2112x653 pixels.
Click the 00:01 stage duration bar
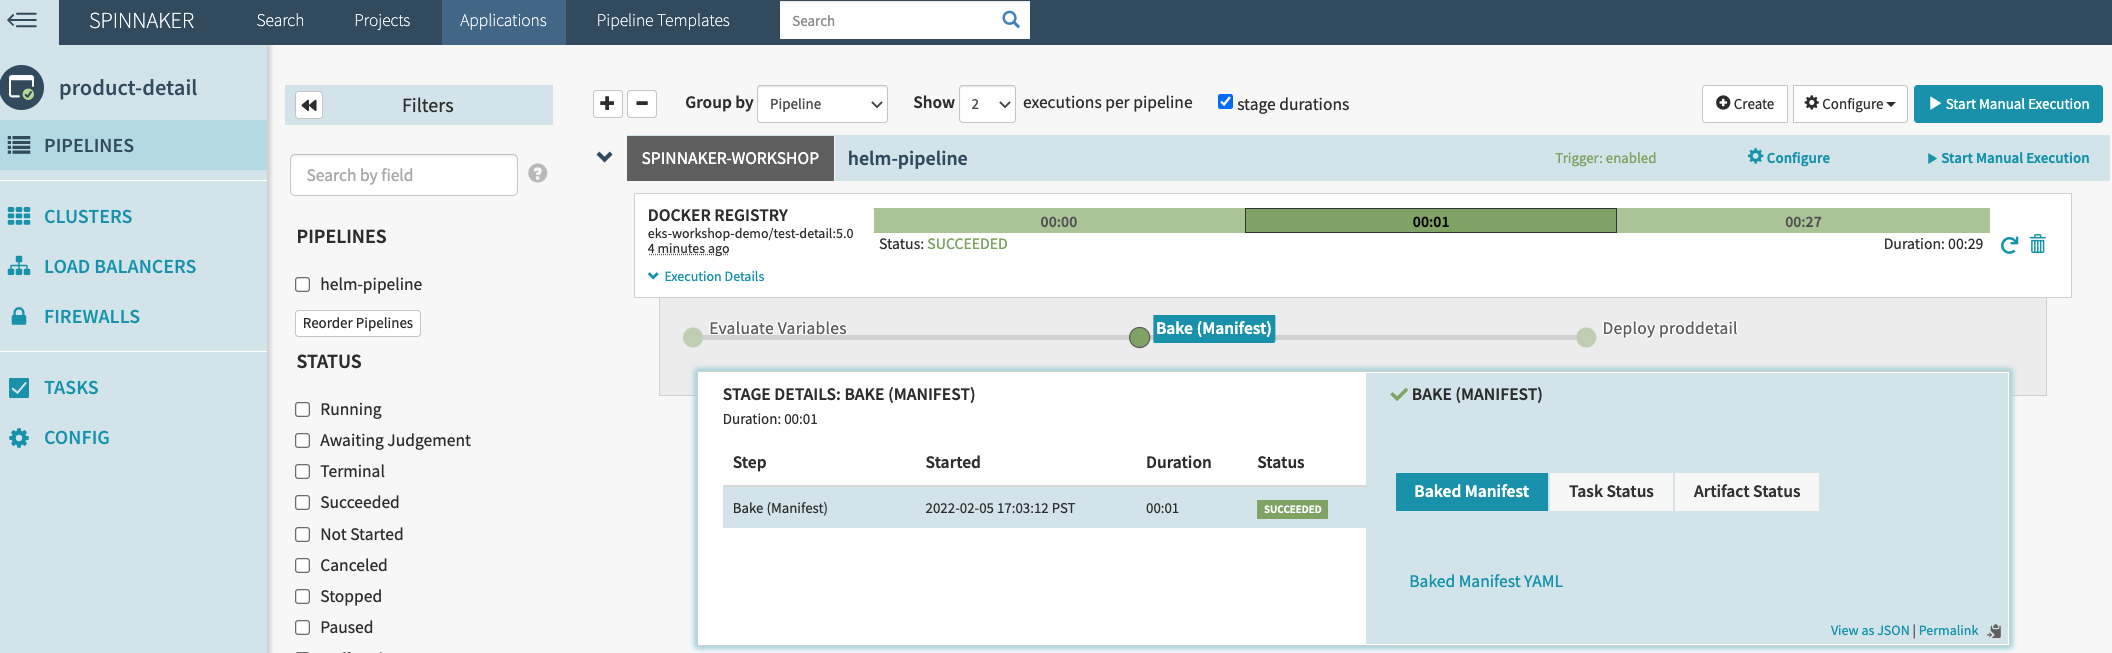pos(1431,221)
